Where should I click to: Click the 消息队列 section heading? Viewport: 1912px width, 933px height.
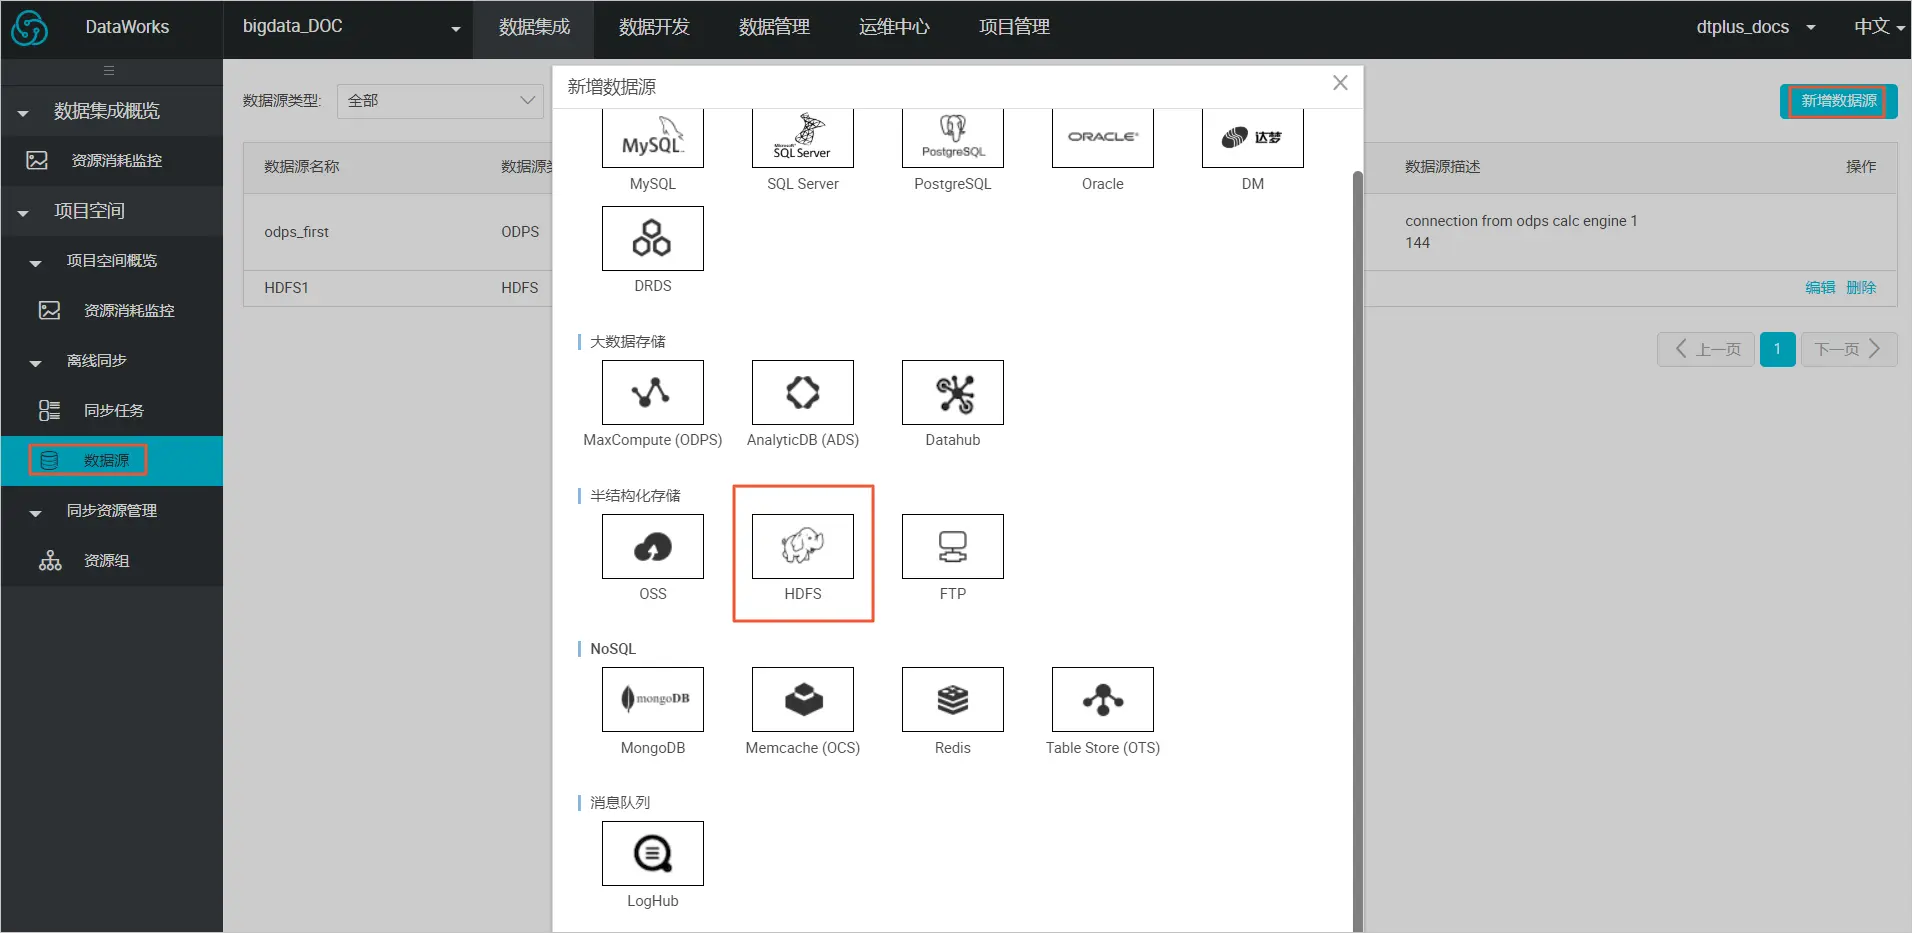coord(620,803)
